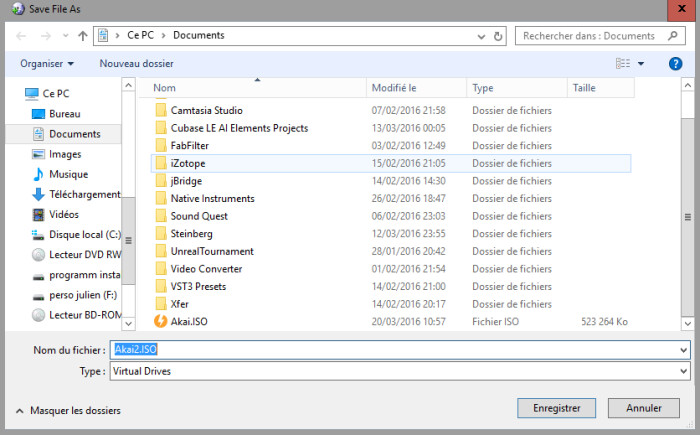Close the Save File As dialog
This screenshot has height=435, width=700.
point(682,9)
